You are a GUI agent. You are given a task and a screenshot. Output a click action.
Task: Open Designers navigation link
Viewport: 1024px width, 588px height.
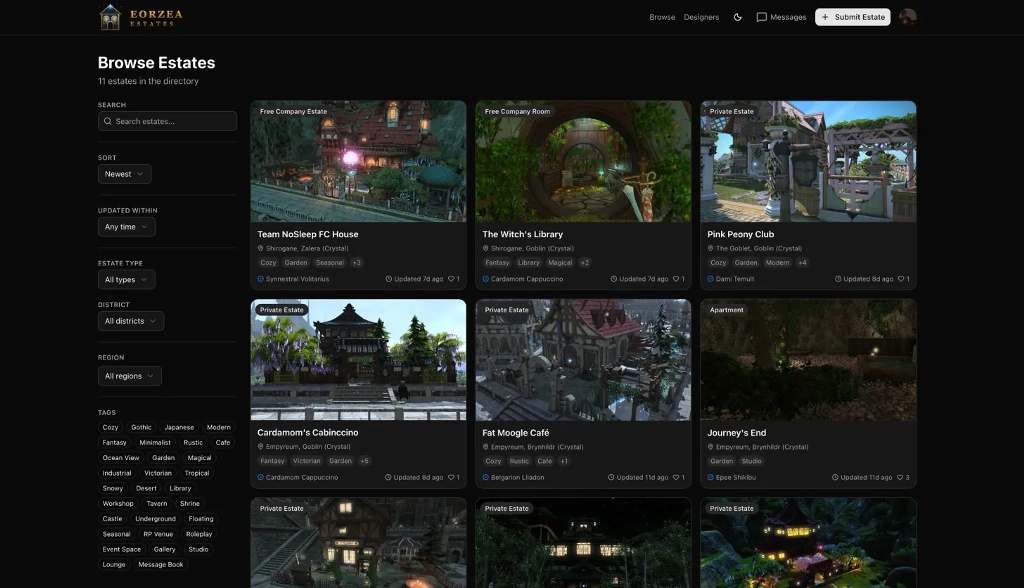point(701,17)
